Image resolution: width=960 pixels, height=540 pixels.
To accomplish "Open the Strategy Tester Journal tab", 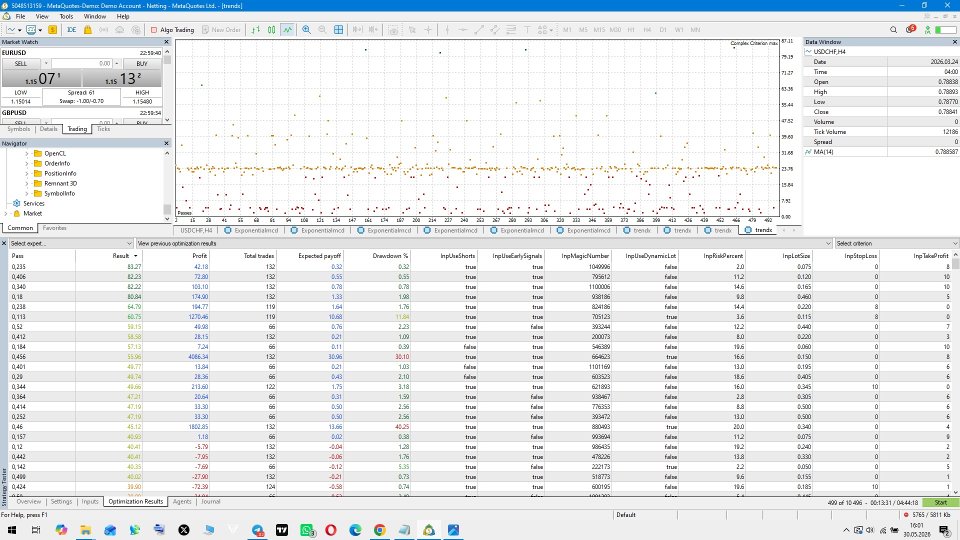I will tap(211, 501).
